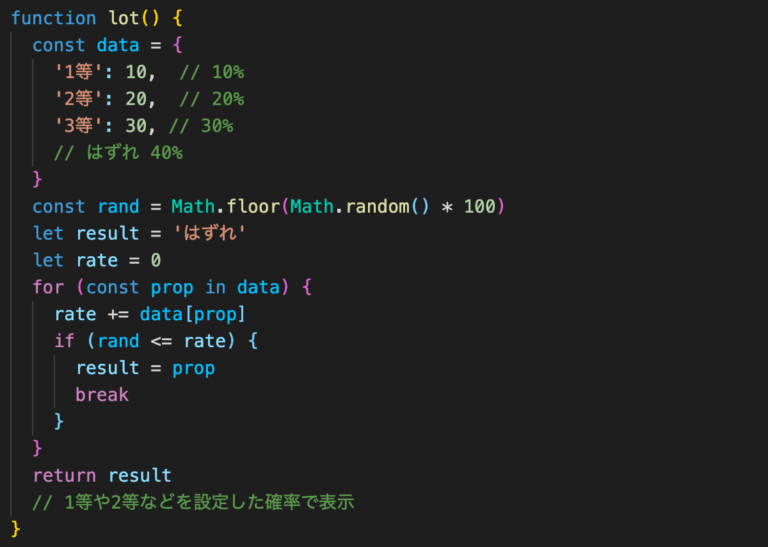This screenshot has width=768, height=547.
Task: Click the <= operator in if condition
Action: pyautogui.click(x=161, y=341)
